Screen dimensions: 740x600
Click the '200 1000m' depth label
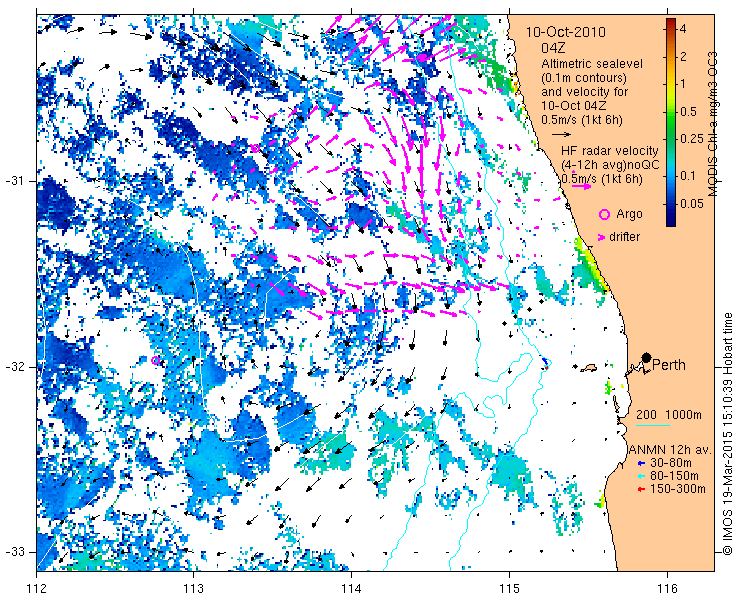[669, 415]
